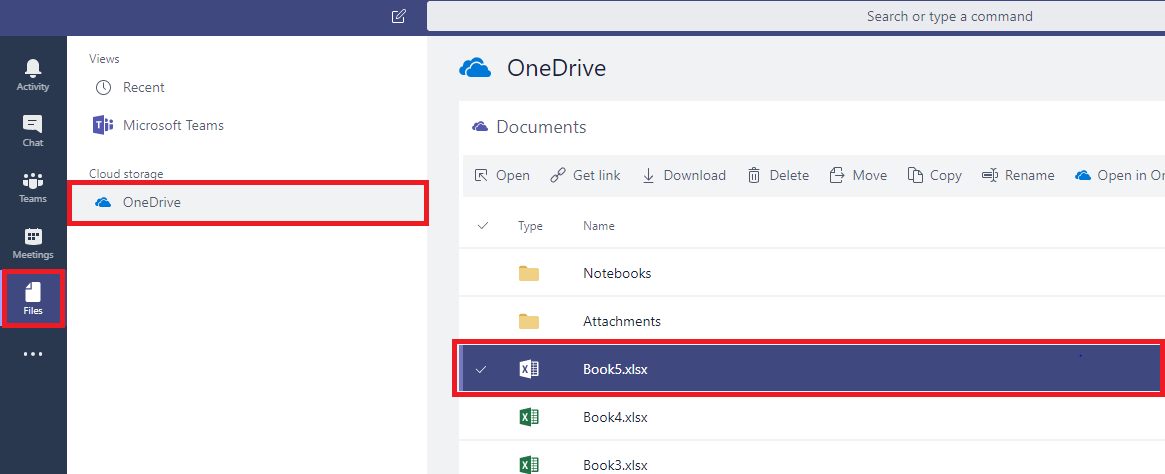Open Meetings calendar in left rail
This screenshot has height=474, width=1165.
(33, 244)
